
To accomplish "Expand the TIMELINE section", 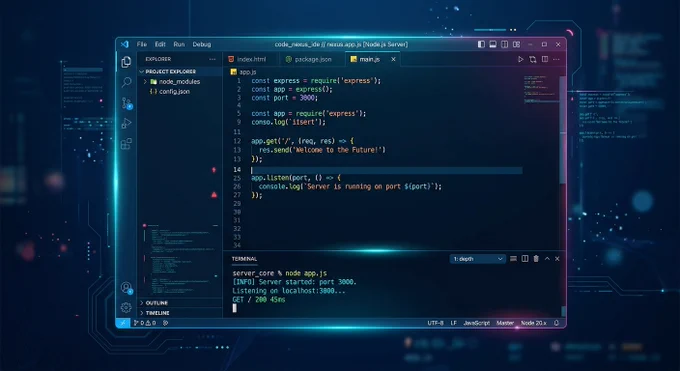I will (180, 313).
